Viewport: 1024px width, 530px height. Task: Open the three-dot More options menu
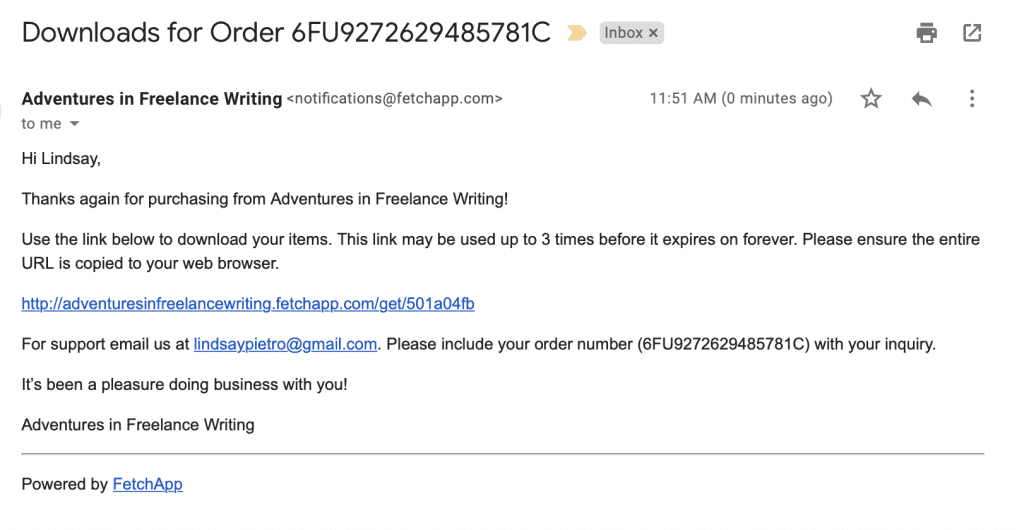[972, 98]
